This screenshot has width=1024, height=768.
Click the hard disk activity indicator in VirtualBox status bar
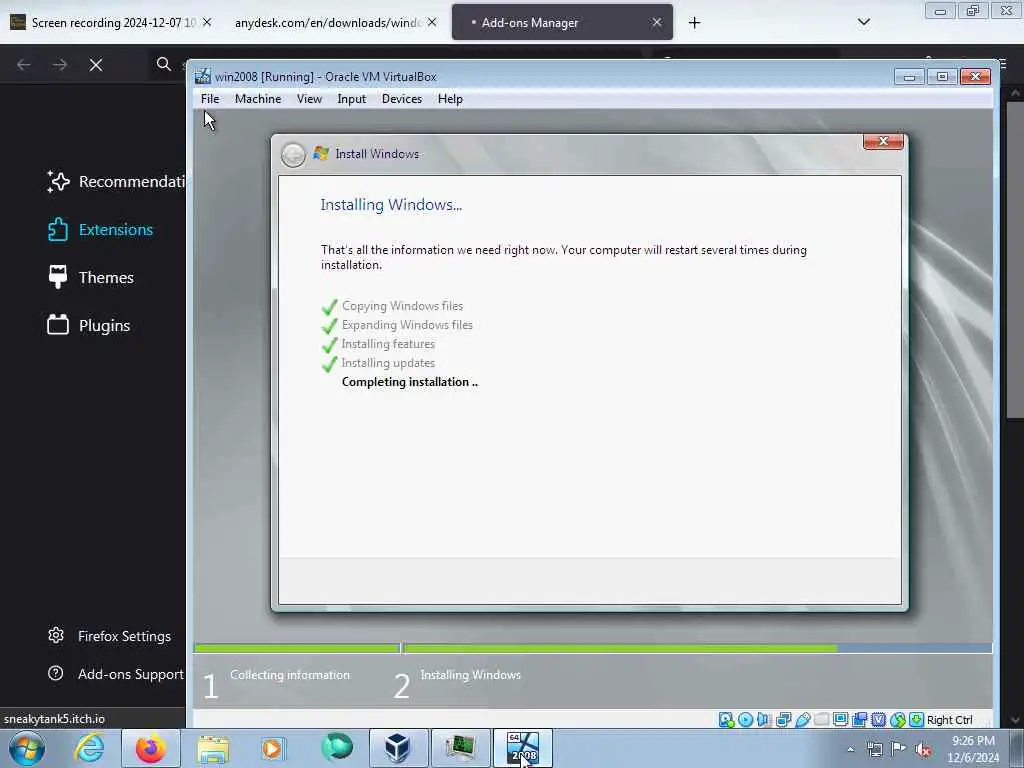(726, 720)
